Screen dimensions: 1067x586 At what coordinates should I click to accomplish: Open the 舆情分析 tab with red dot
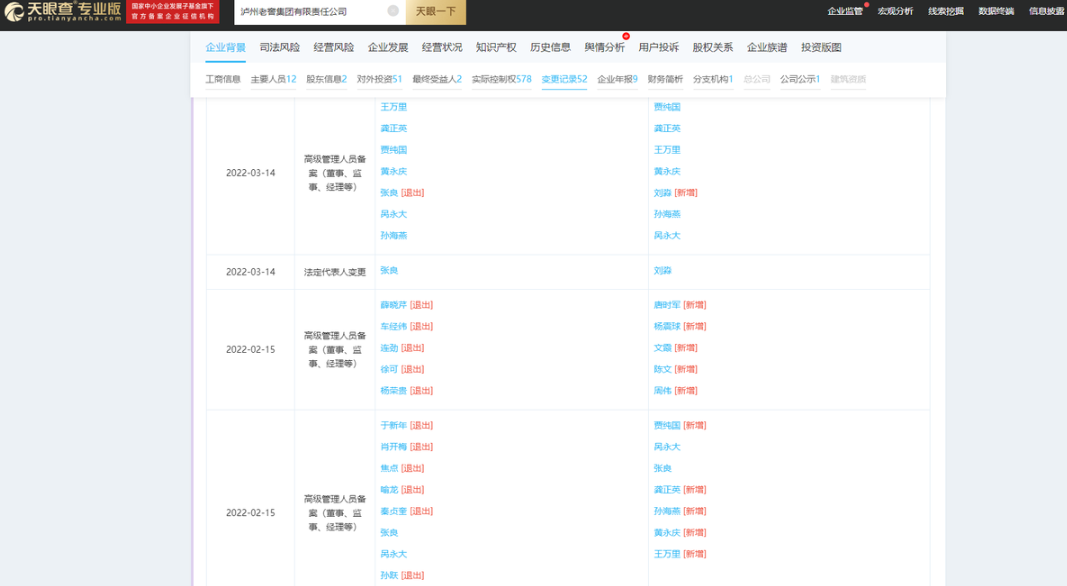(604, 47)
